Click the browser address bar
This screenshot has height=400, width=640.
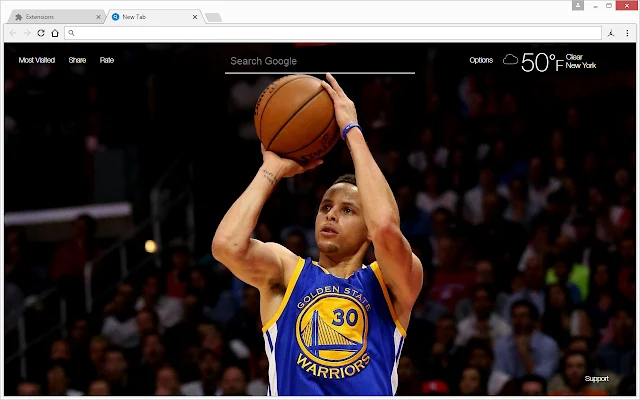pos(333,33)
